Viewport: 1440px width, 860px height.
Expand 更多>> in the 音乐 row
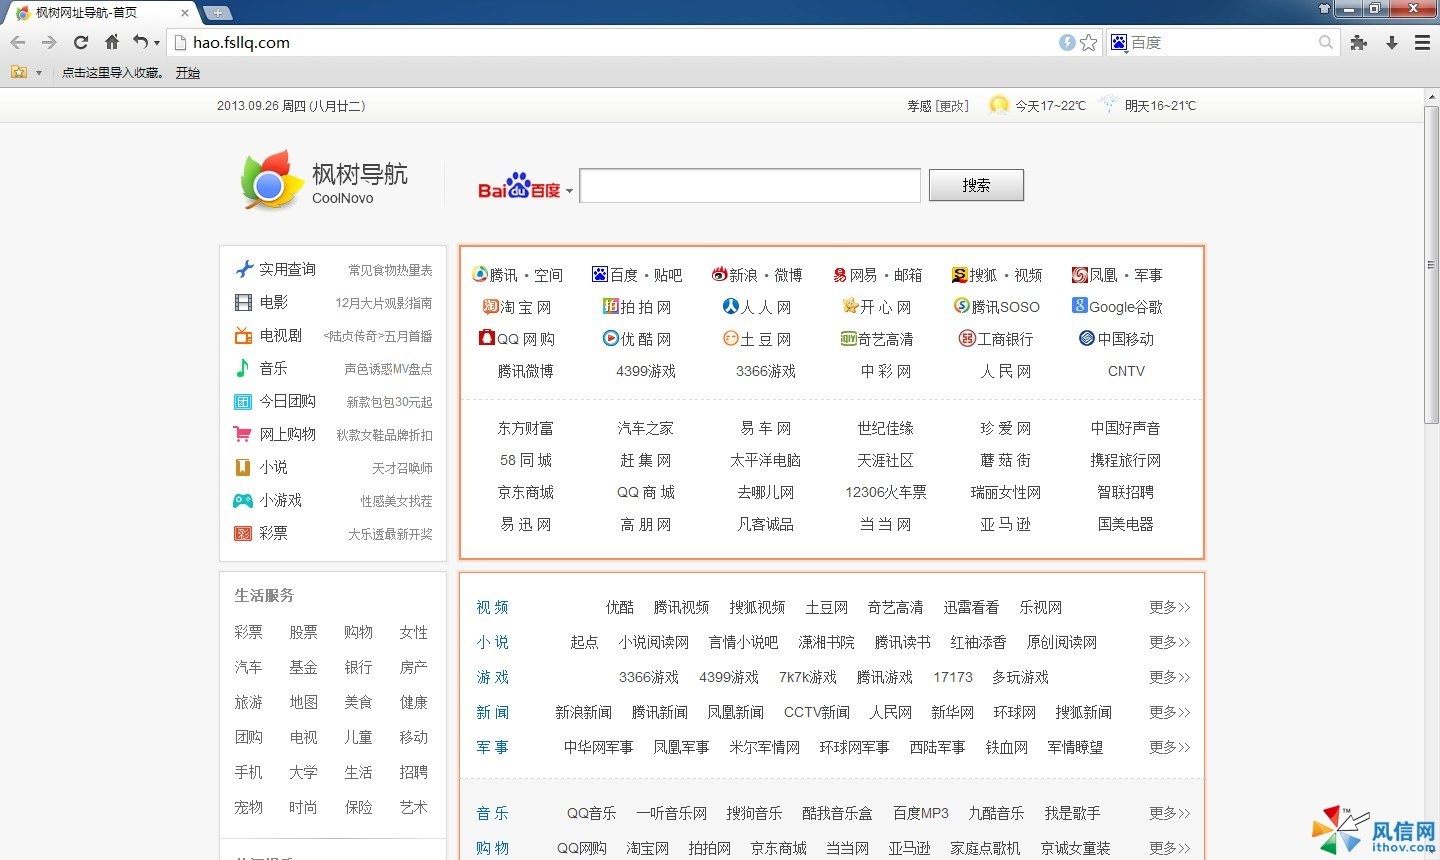point(1170,813)
